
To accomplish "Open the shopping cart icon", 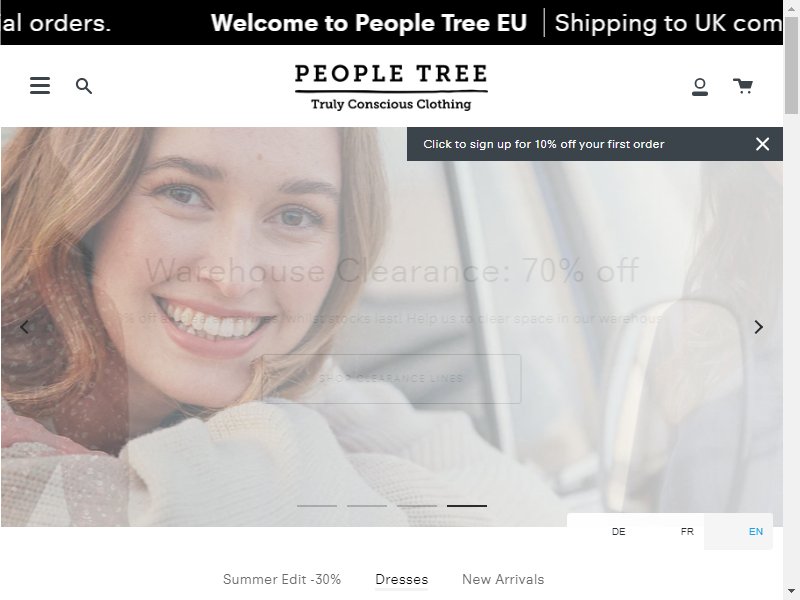I will (x=743, y=86).
